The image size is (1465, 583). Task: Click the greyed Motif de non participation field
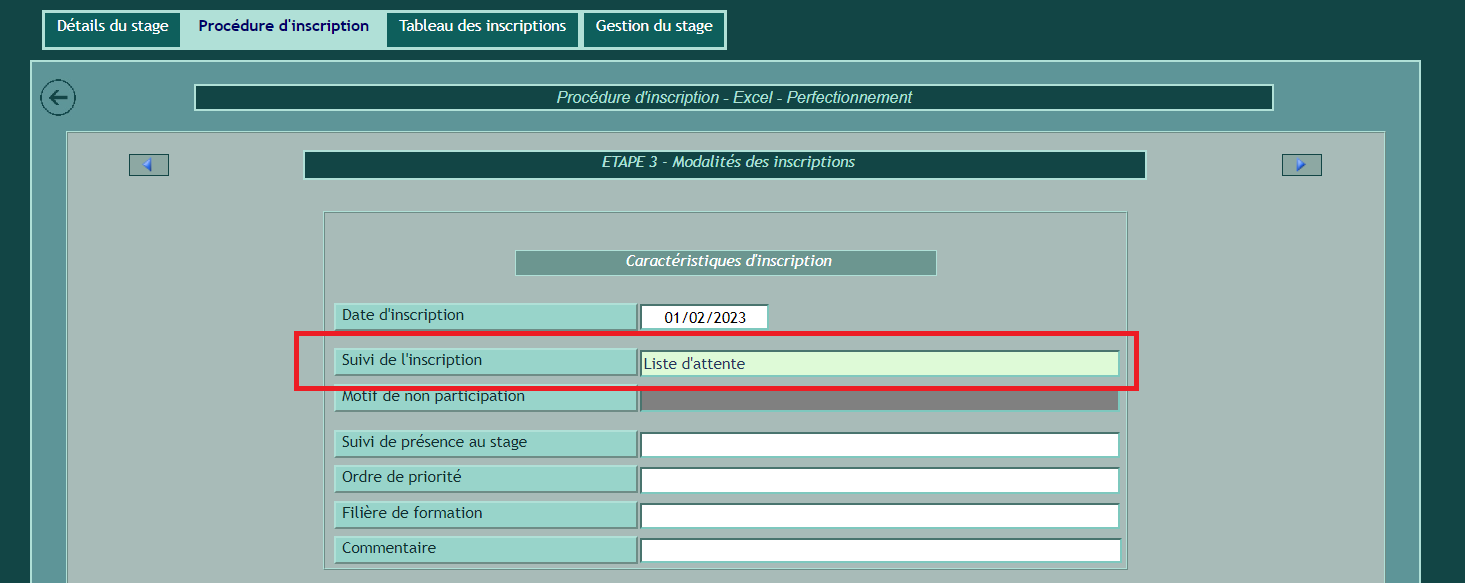click(878, 399)
